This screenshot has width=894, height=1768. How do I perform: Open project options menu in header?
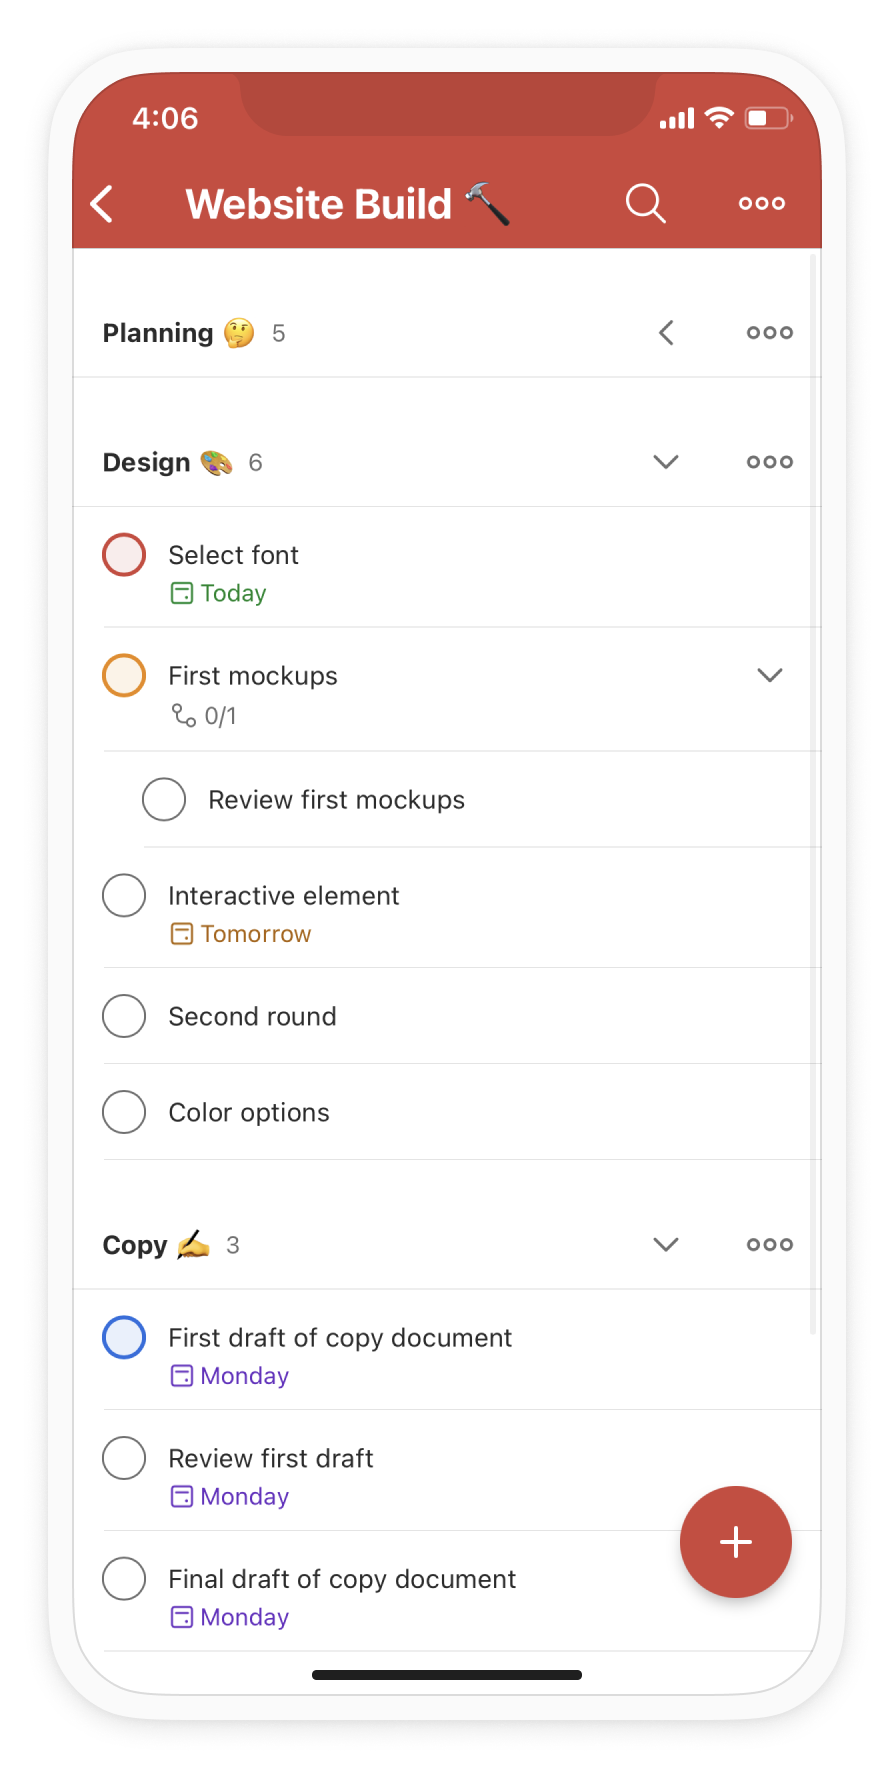[761, 203]
